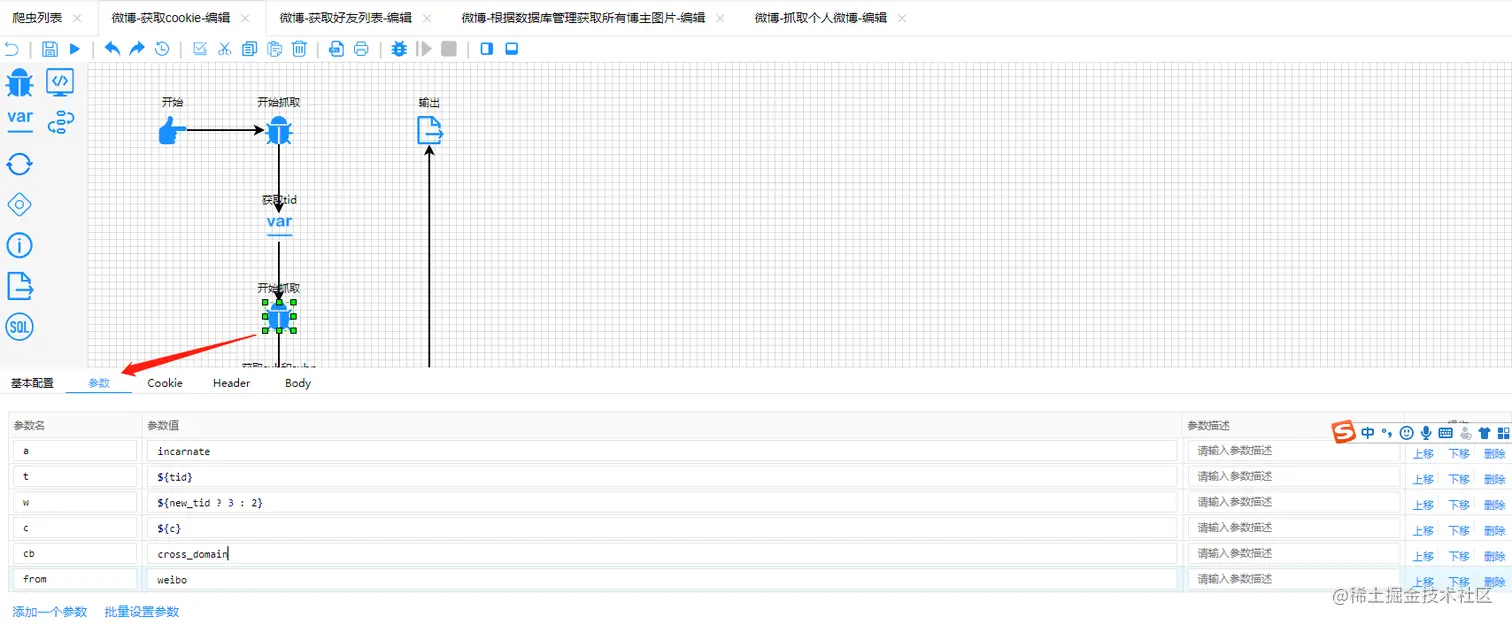
Task: Open the 微博-抓取个人微博-编辑 tab
Action: 820,18
